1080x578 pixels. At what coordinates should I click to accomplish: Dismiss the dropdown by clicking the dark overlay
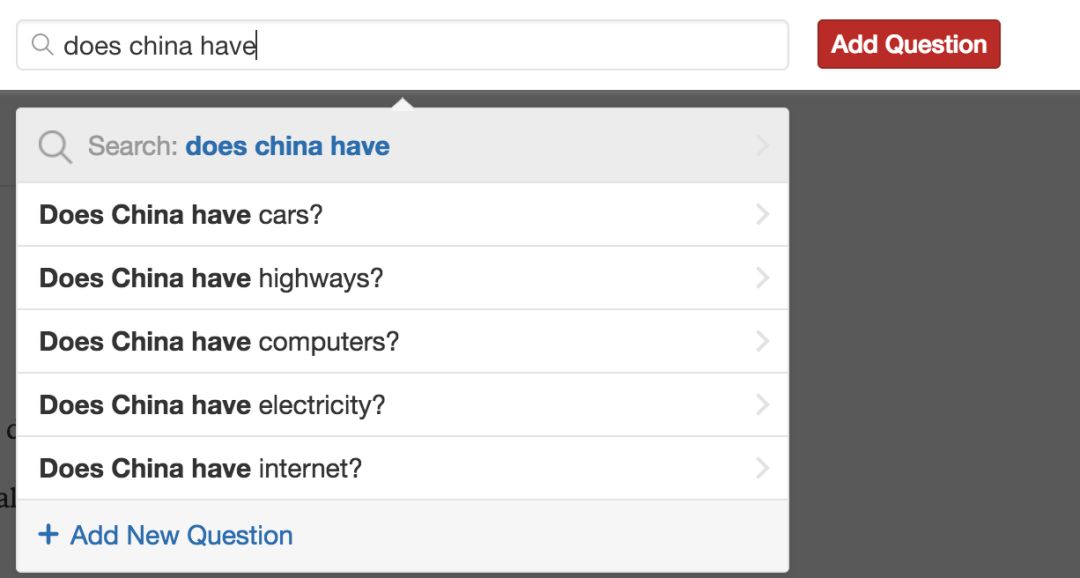(930, 330)
